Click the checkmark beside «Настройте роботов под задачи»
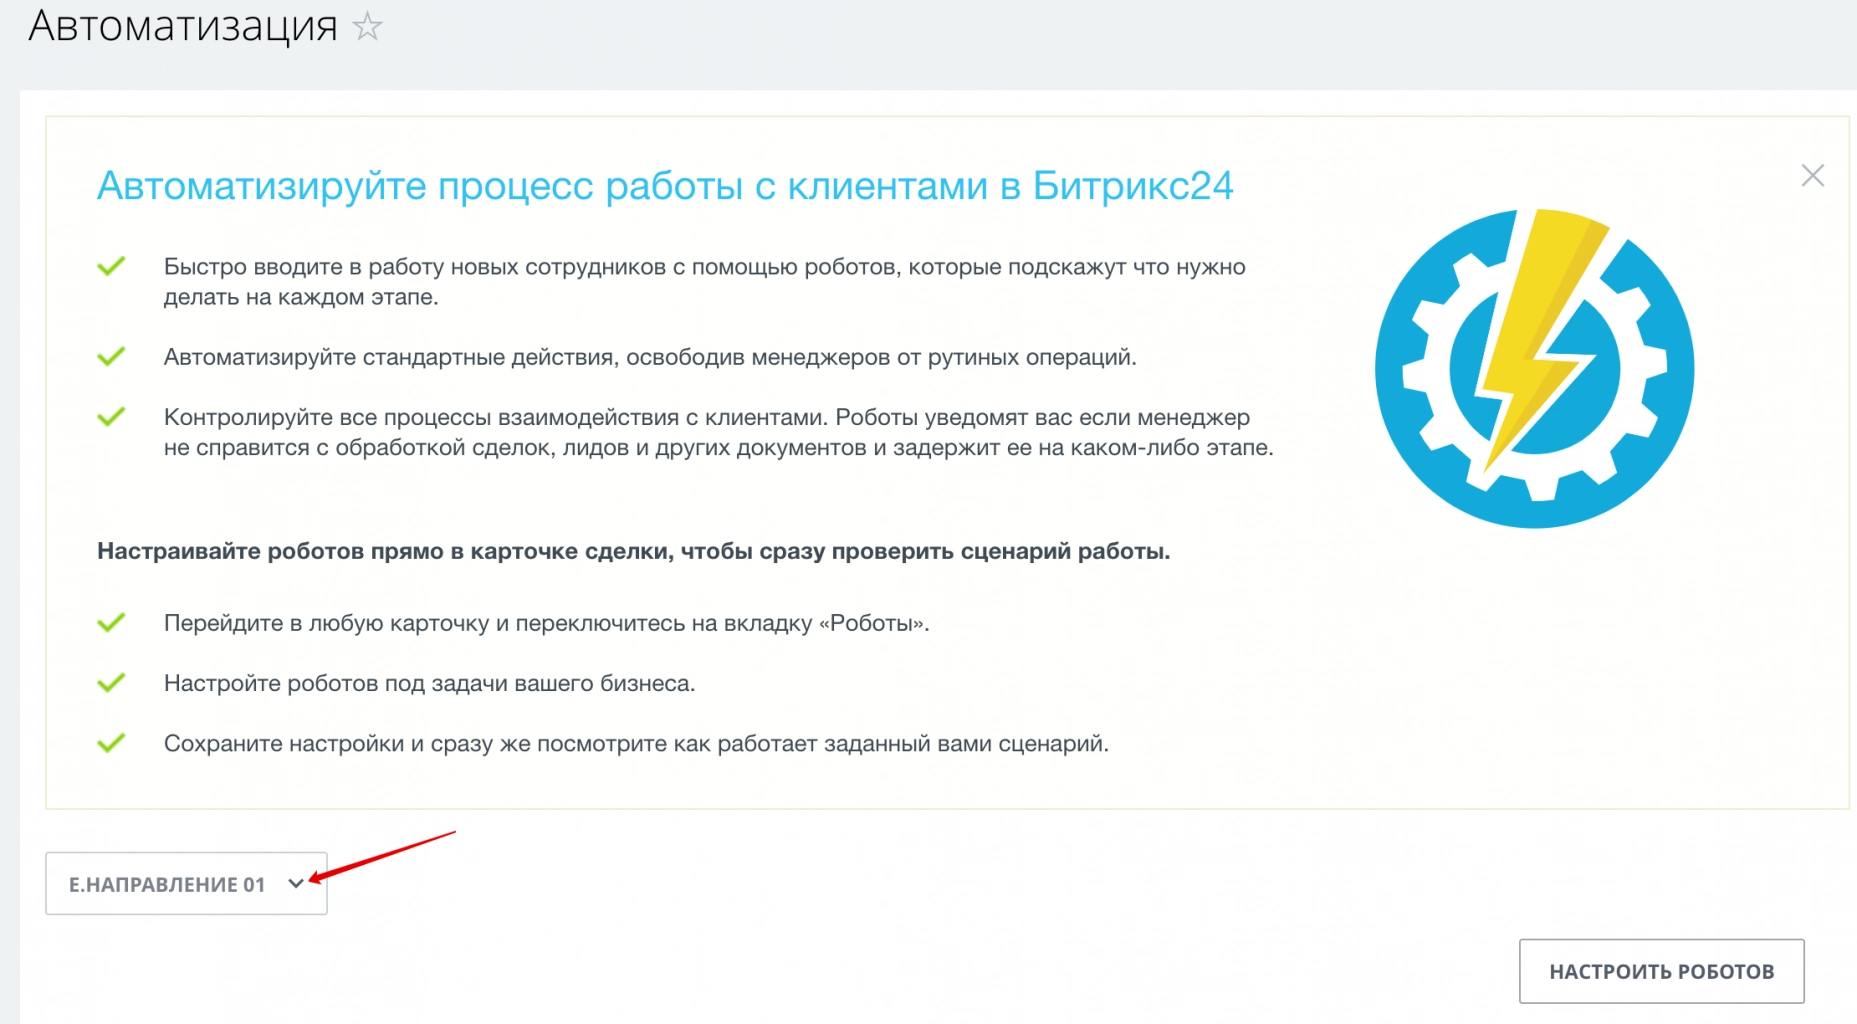 coord(112,681)
